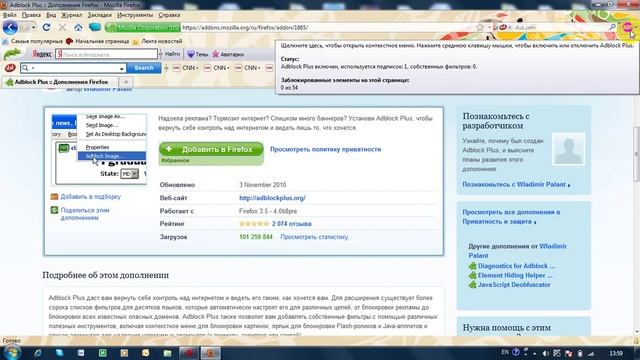Switch to the Firefox taskbar button
640x360 pixels.
click(211, 353)
